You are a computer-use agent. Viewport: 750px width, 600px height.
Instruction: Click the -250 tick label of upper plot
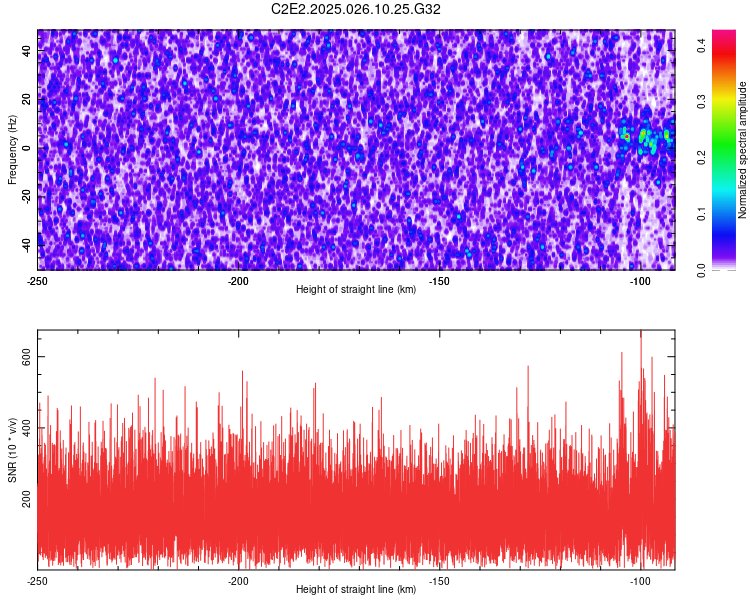click(x=37, y=281)
